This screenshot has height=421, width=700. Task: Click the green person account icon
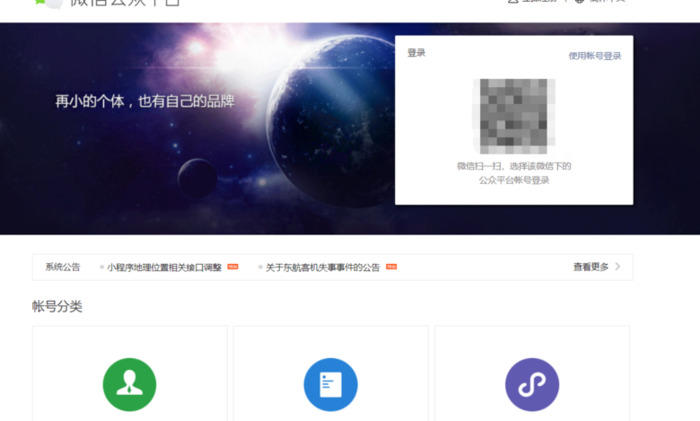[x=129, y=384]
